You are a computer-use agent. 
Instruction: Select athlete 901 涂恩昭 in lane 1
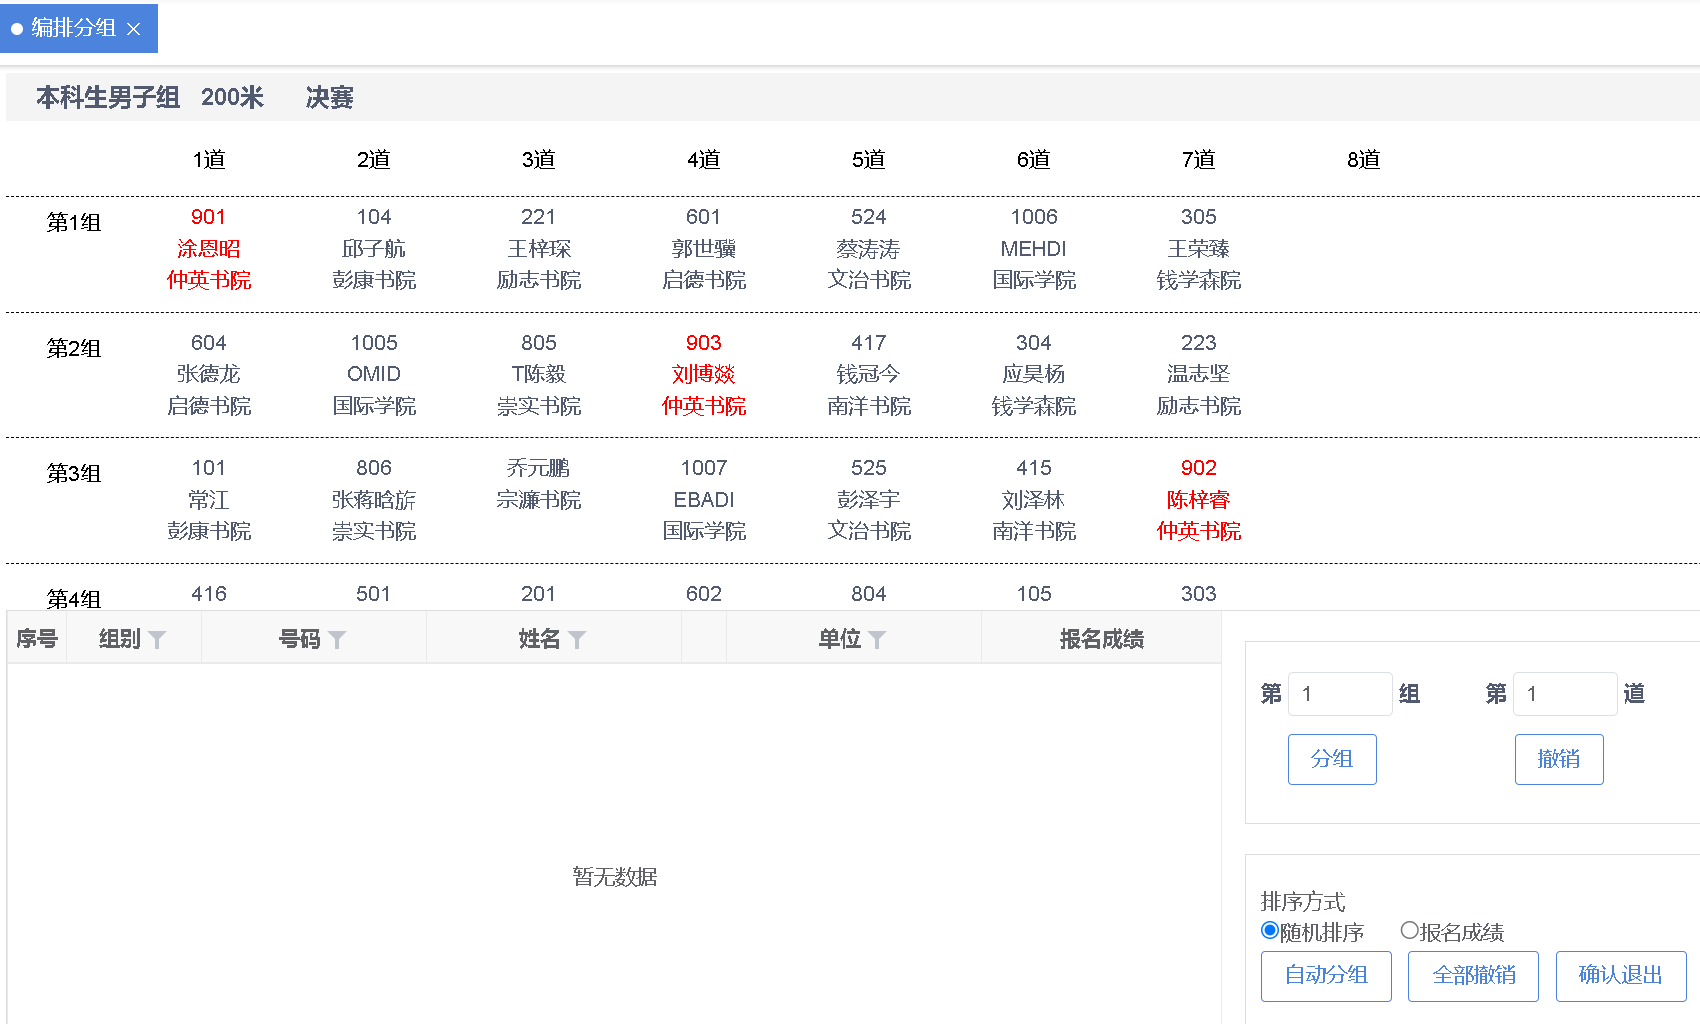208,248
